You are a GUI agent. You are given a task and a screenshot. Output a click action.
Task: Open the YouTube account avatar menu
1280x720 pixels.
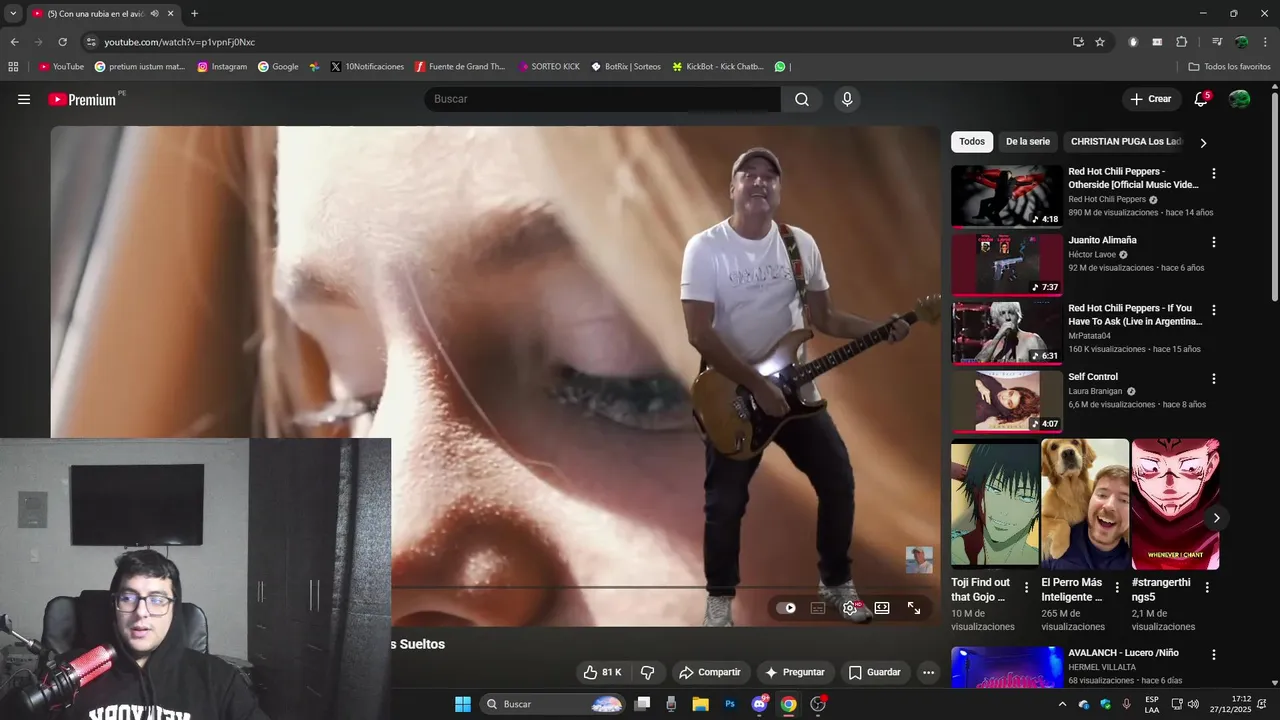(x=1239, y=99)
